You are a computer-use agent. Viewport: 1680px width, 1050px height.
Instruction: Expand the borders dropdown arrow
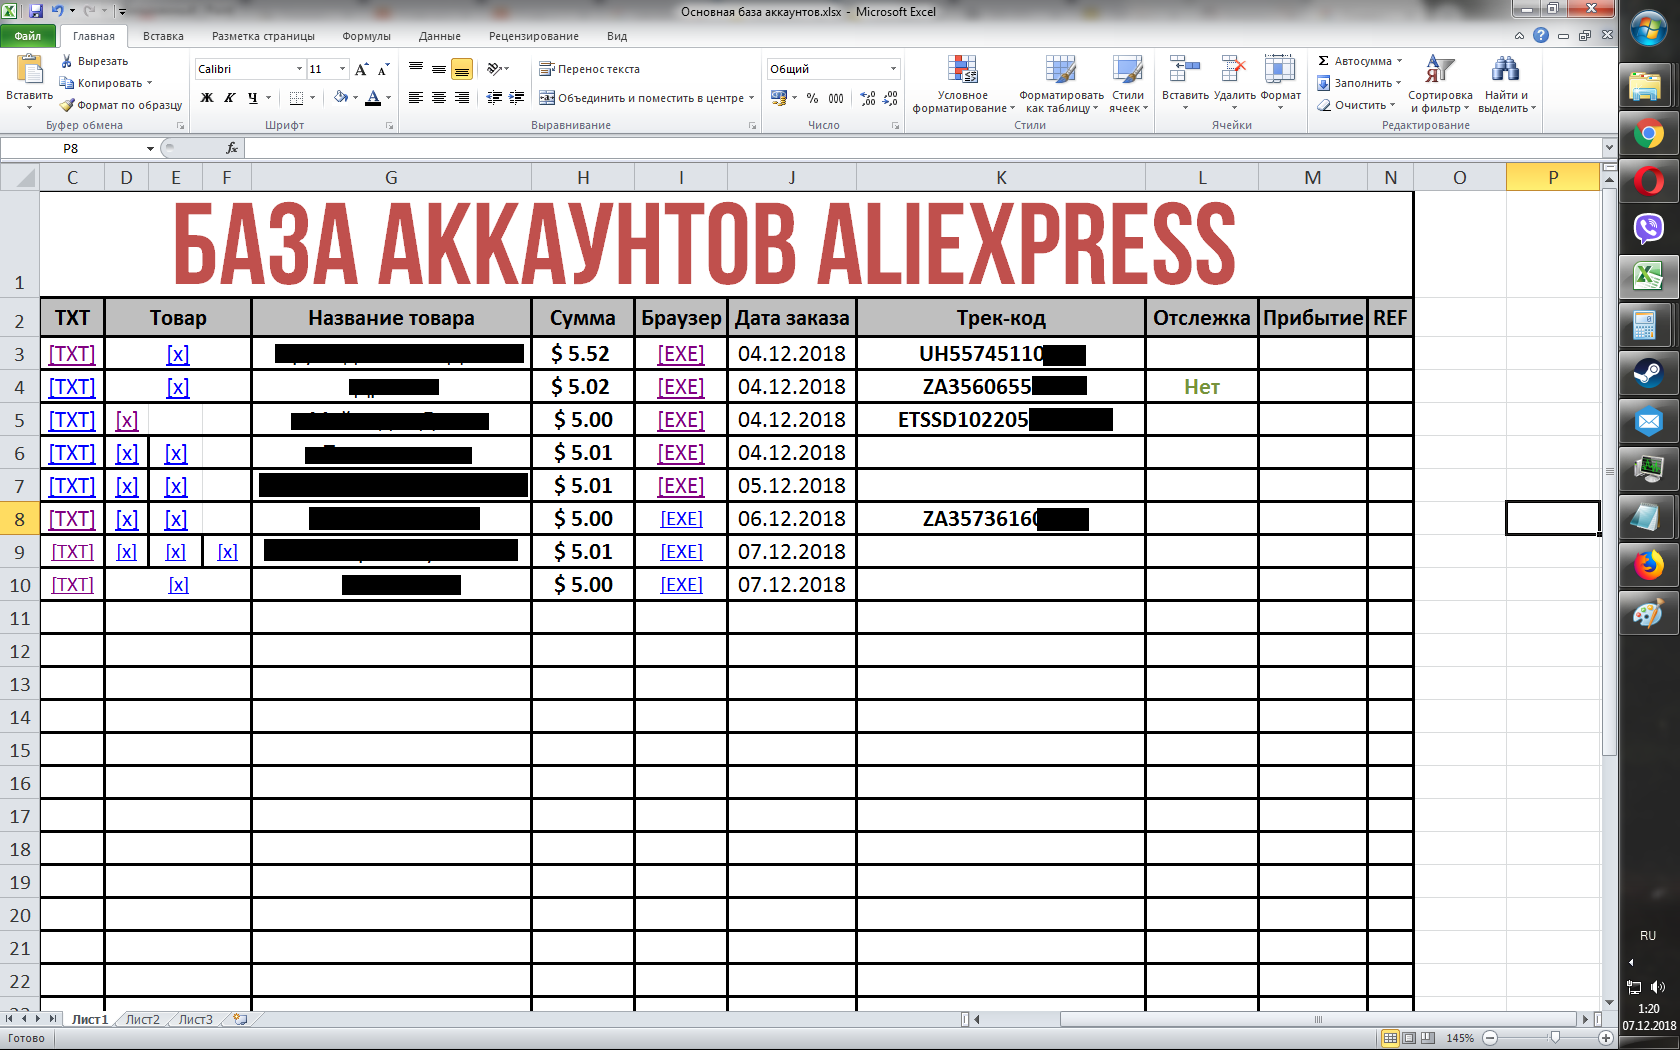(x=312, y=98)
